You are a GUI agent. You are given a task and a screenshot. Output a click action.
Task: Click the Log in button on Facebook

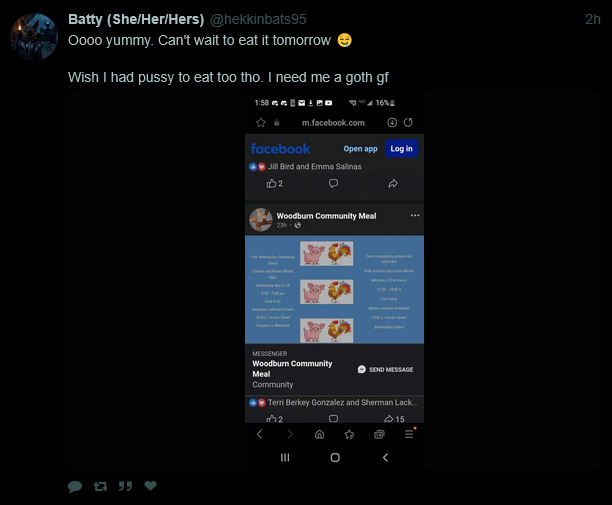[401, 149]
